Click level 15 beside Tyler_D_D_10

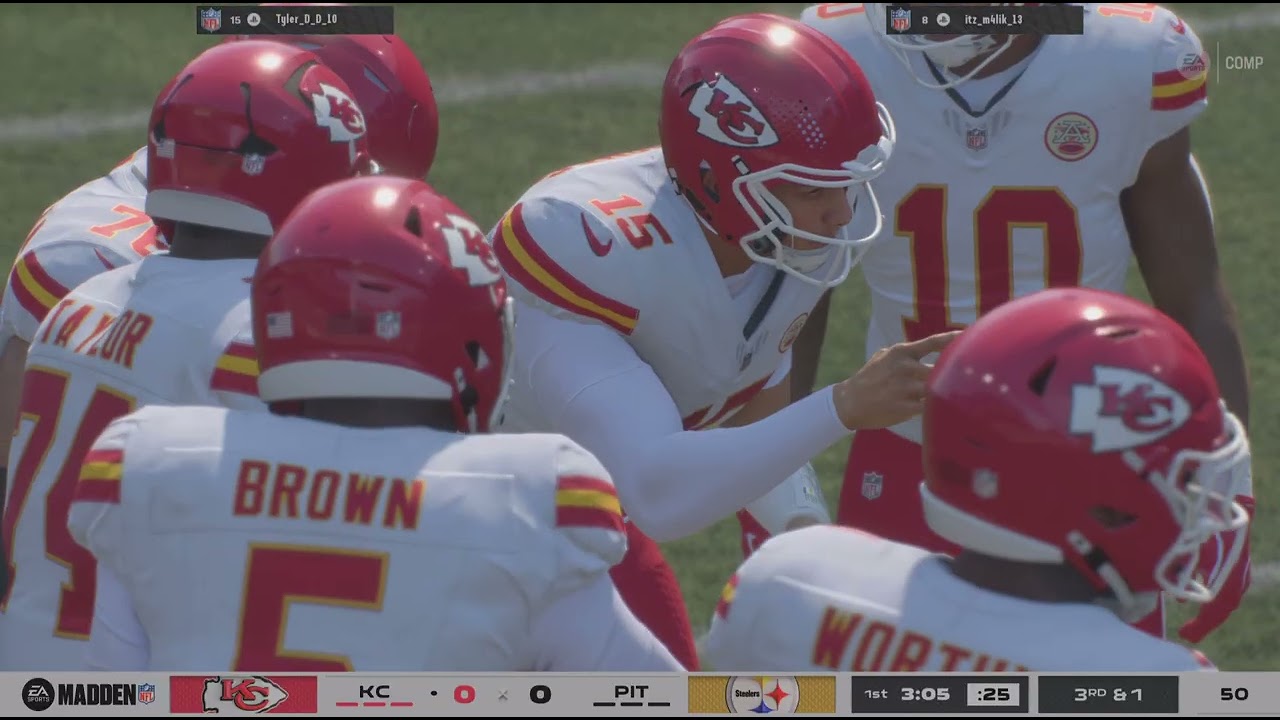236,19
